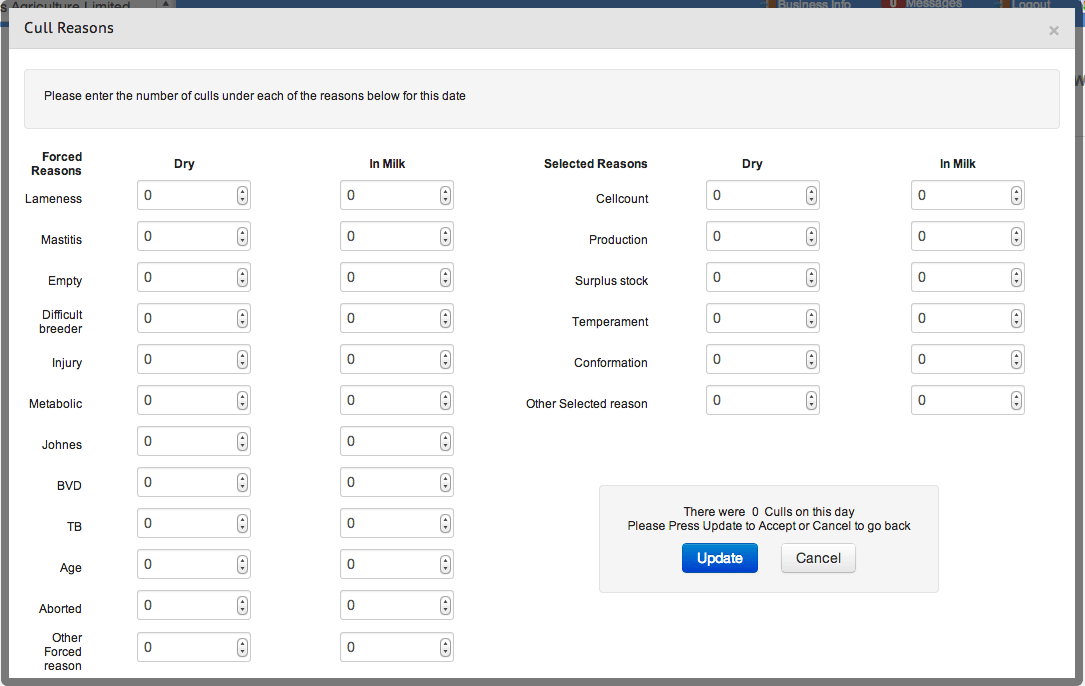Select the Aborted Dry input field
The height and width of the screenshot is (686, 1085).
coord(186,606)
